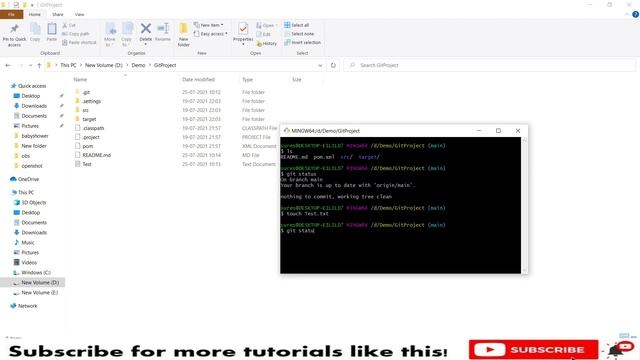Image resolution: width=640 pixels, height=360 pixels.
Task: Create a New folder from ribbon
Action: (184, 34)
